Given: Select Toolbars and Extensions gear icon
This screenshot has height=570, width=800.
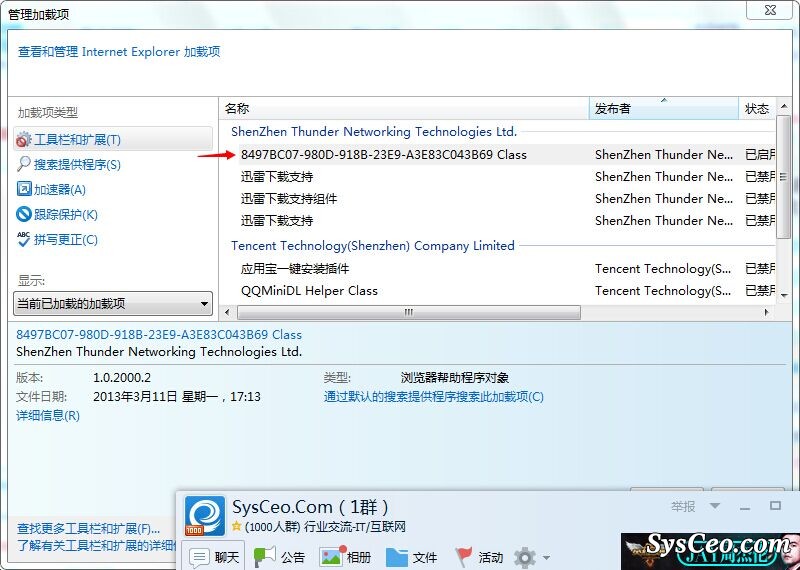Looking at the screenshot, I should [23, 139].
